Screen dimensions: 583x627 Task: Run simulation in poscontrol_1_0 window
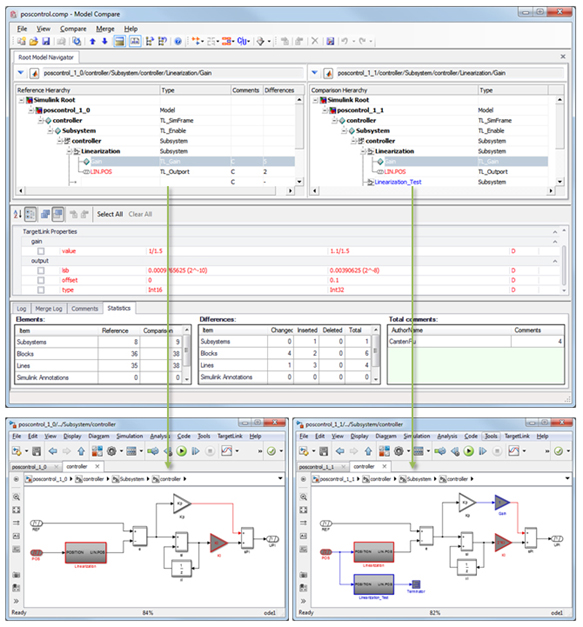tap(181, 451)
